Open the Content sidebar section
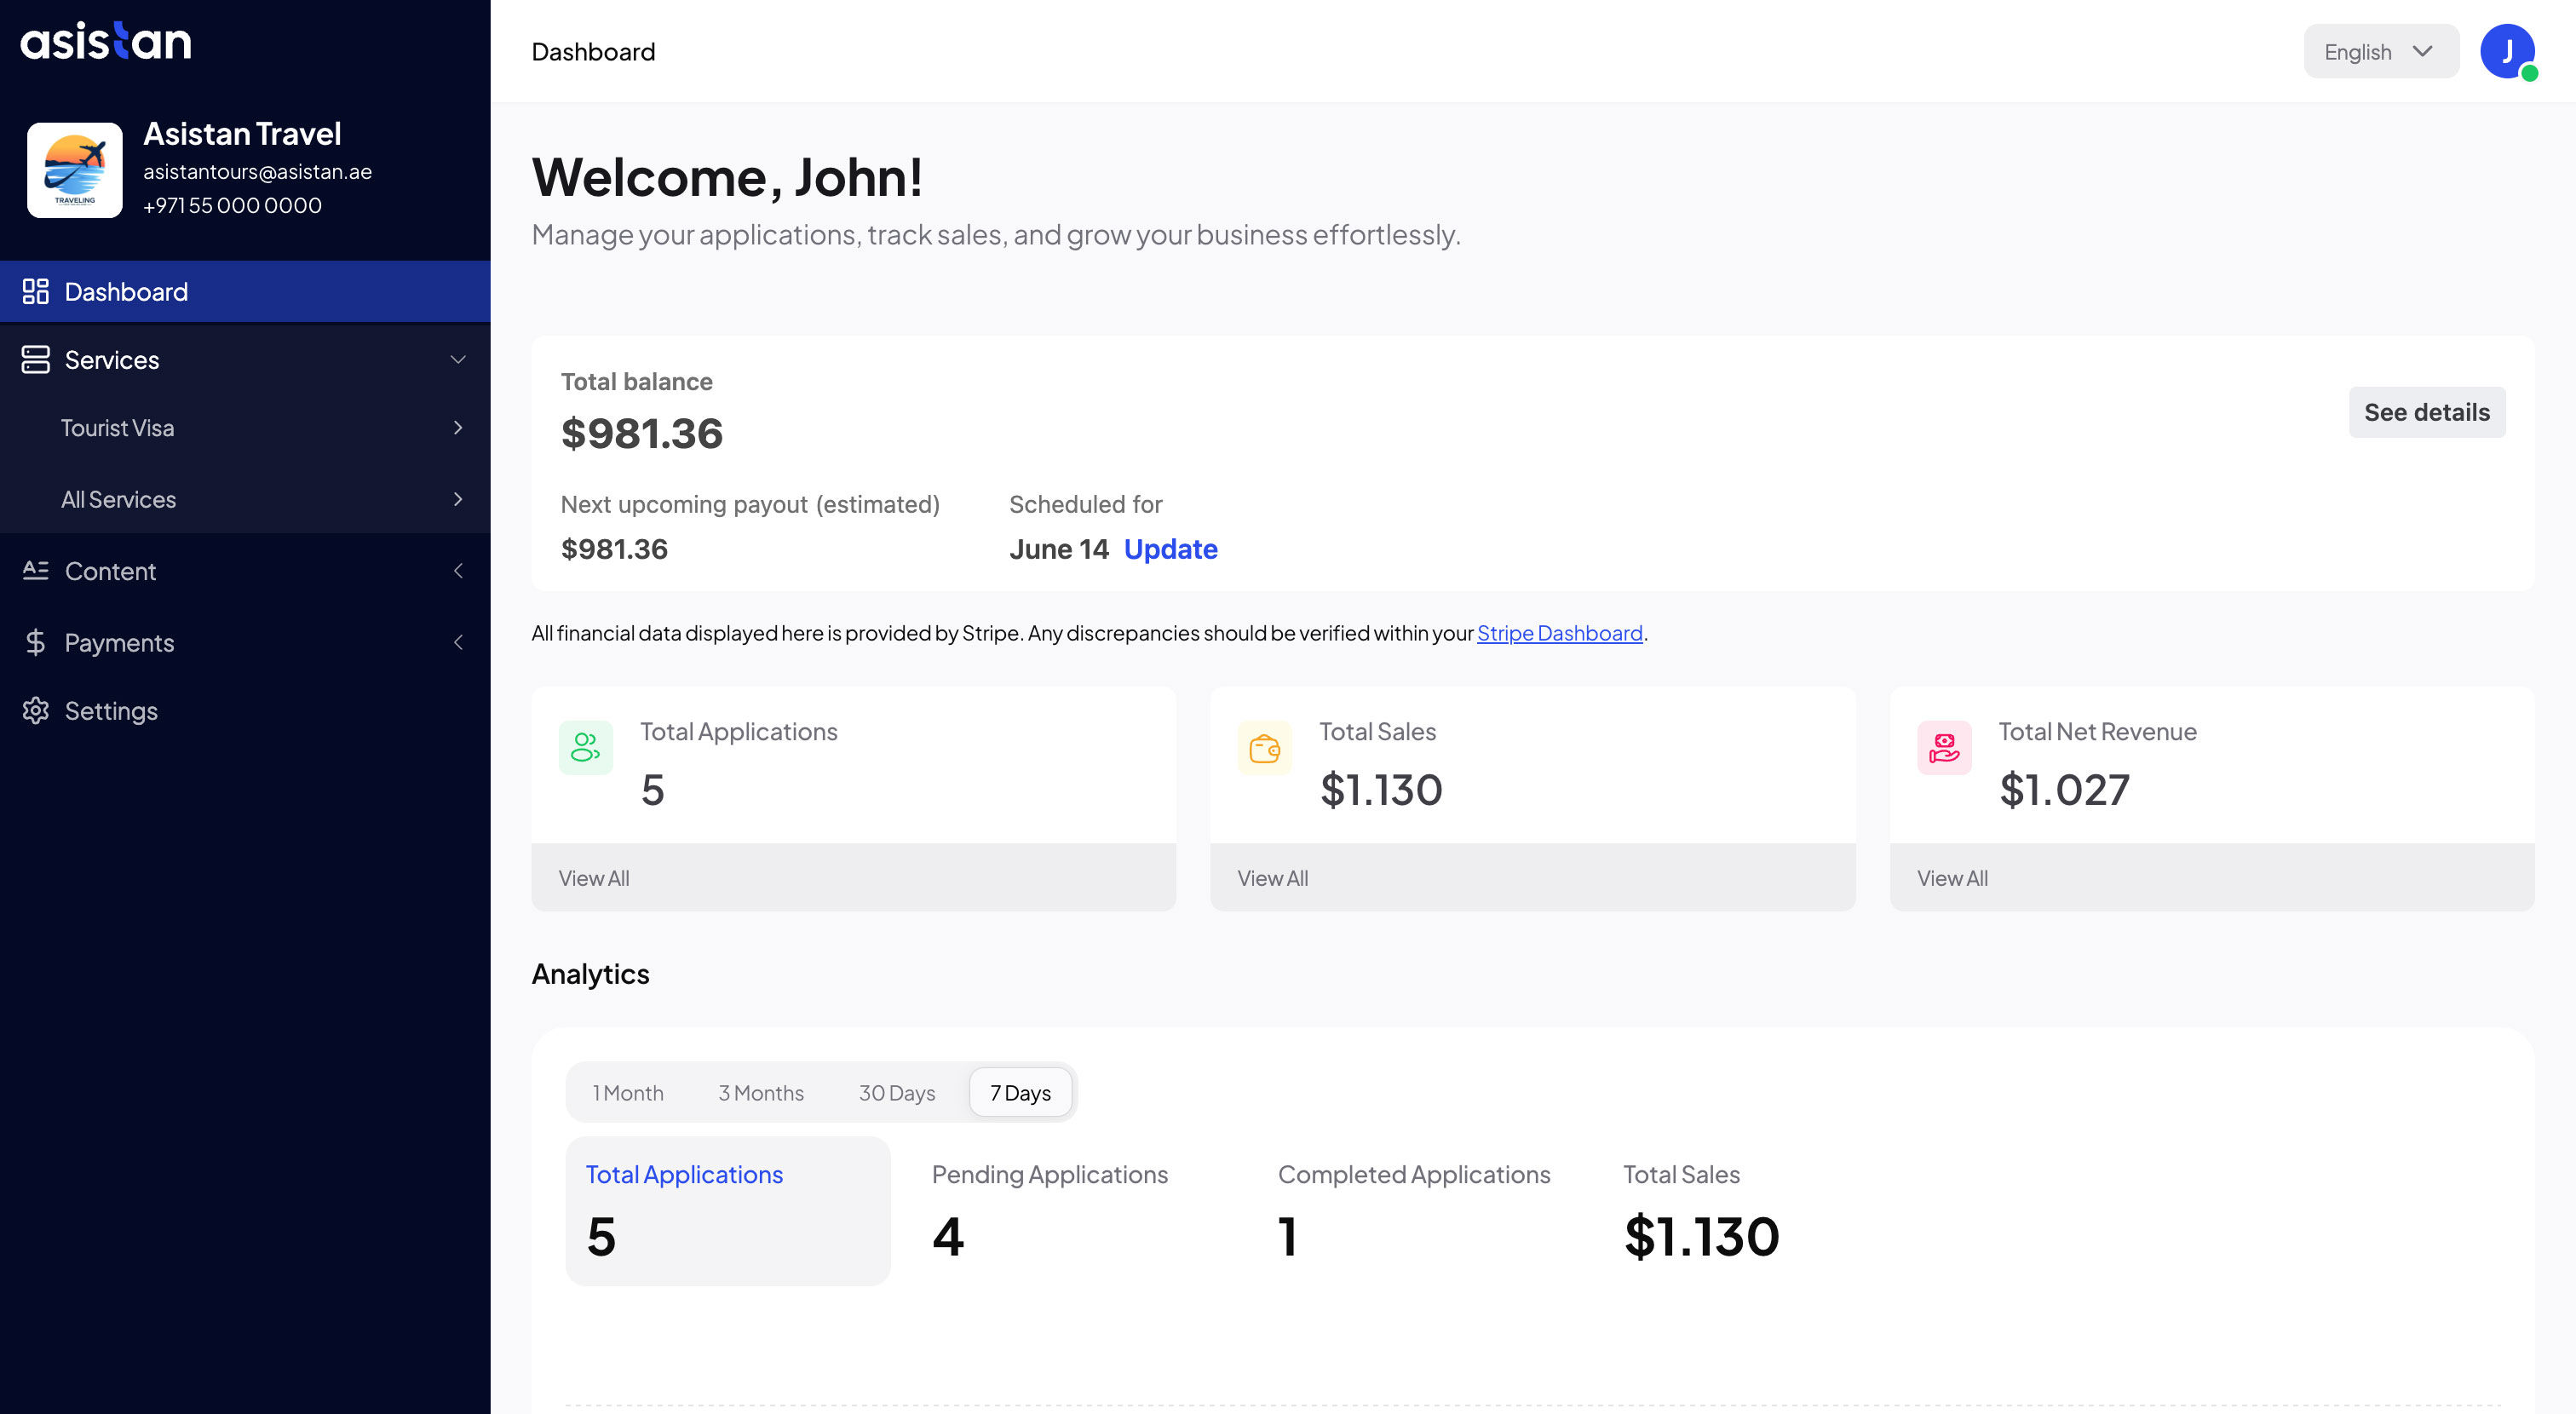Image resolution: width=2576 pixels, height=1414 pixels. pos(245,571)
